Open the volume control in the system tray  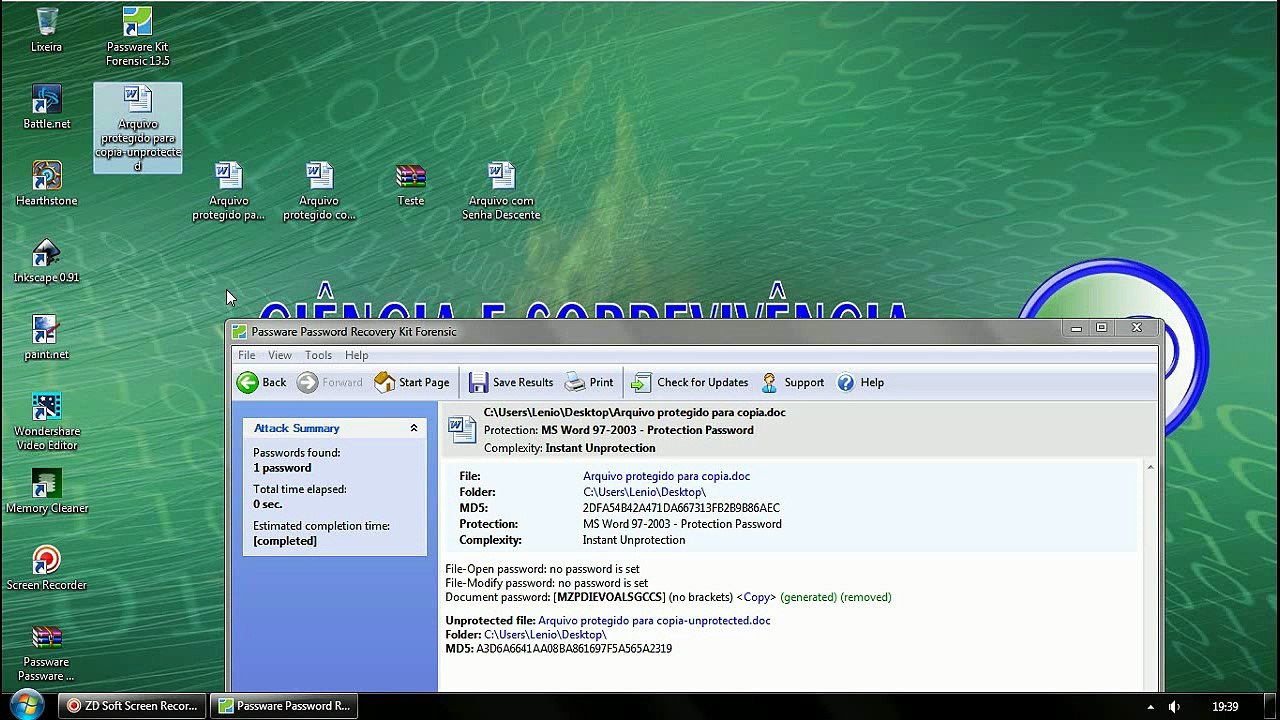(x=1175, y=707)
